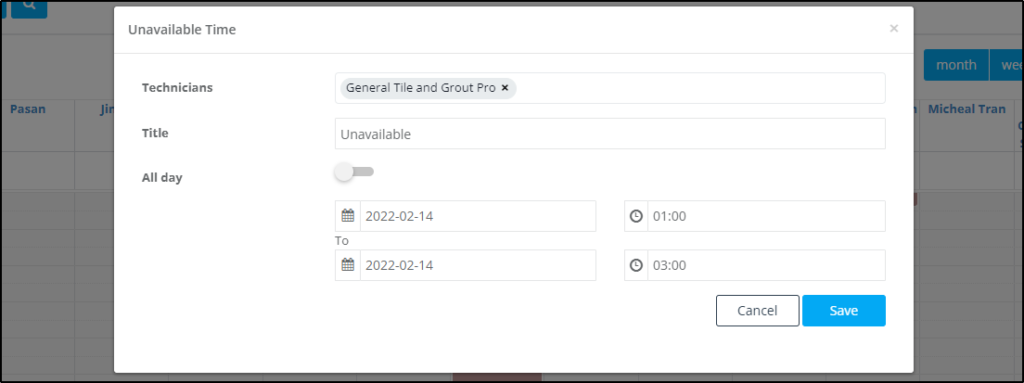
Task: Save the unavailable time entry
Action: click(x=844, y=310)
